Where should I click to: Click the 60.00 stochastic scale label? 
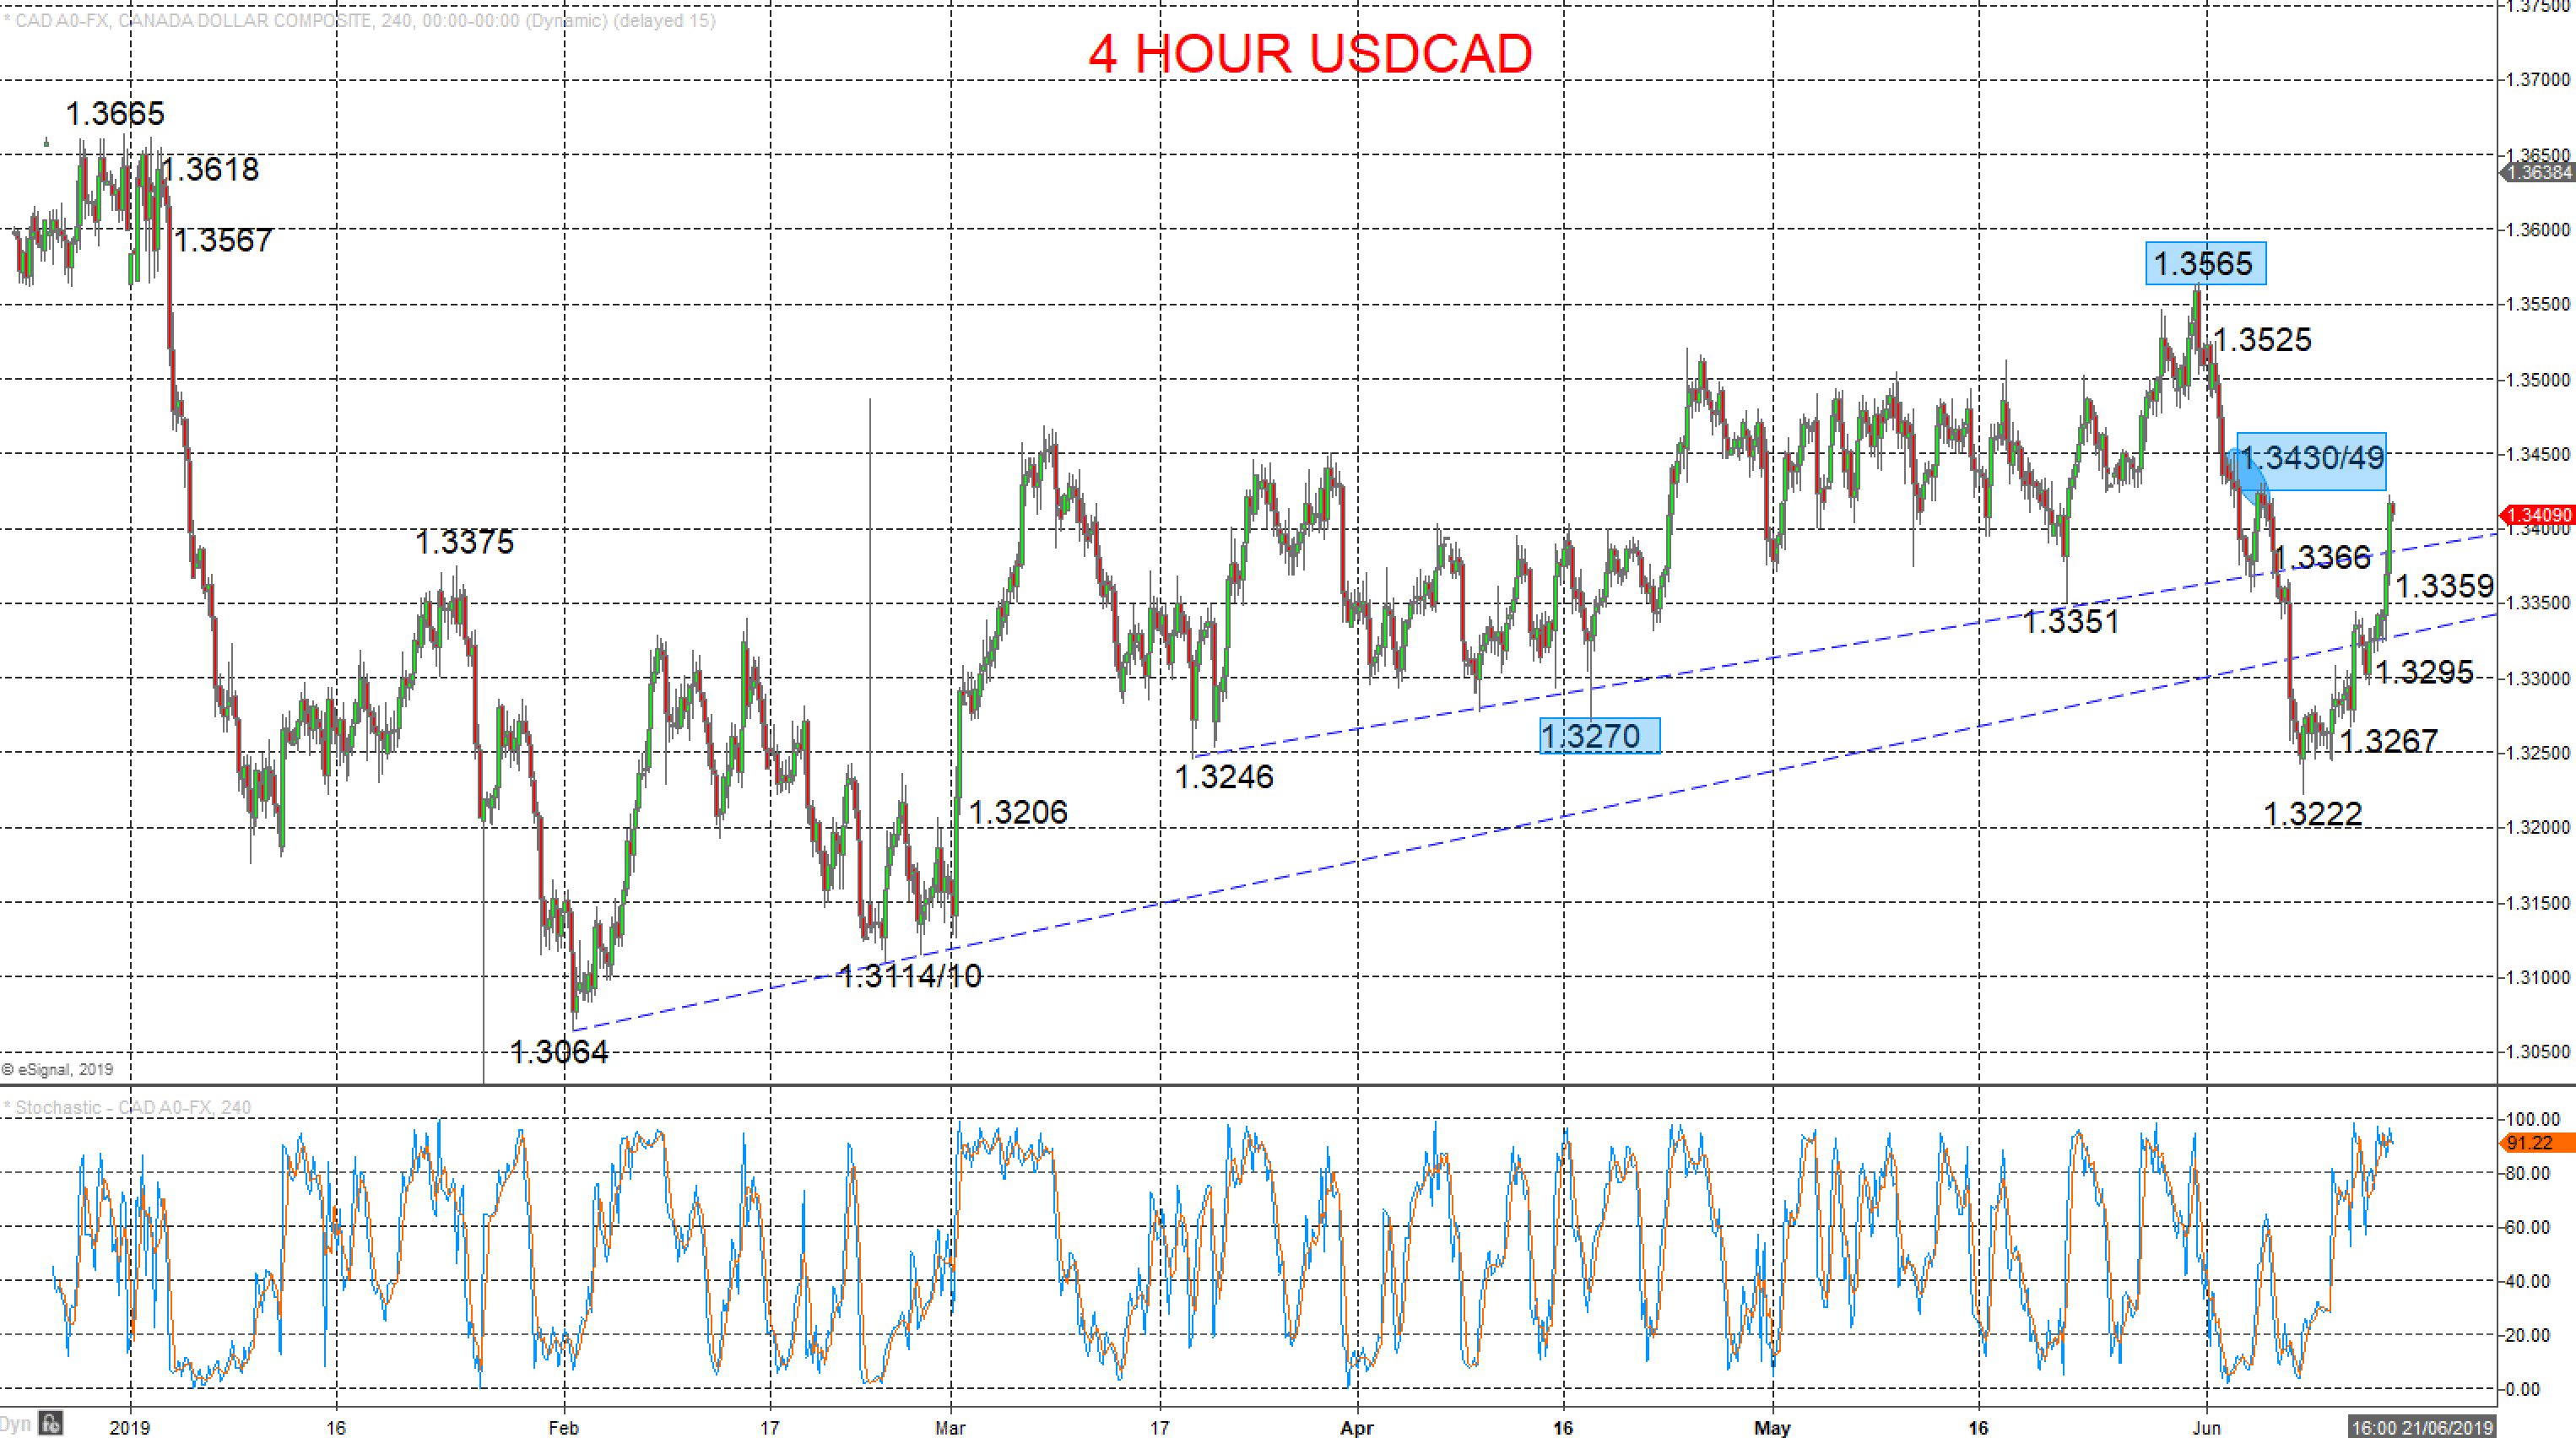pyautogui.click(x=2529, y=1227)
